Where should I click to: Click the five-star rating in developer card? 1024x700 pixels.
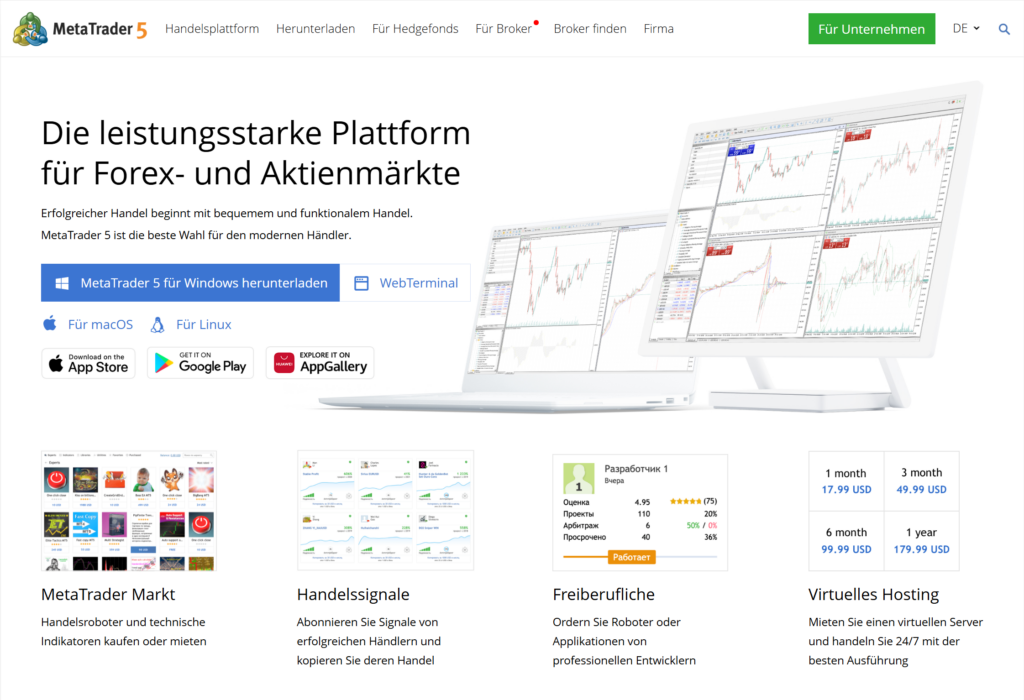(x=685, y=501)
